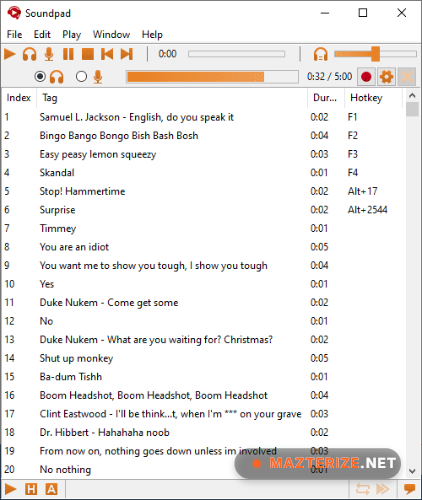Select 'You want me to show you tough' row
The image size is (422, 500).
click(204, 266)
